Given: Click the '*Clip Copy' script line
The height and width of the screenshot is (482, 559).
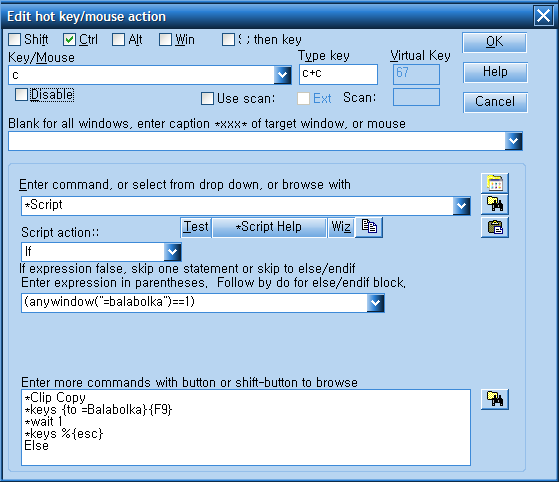Looking at the screenshot, I should (x=55, y=398).
